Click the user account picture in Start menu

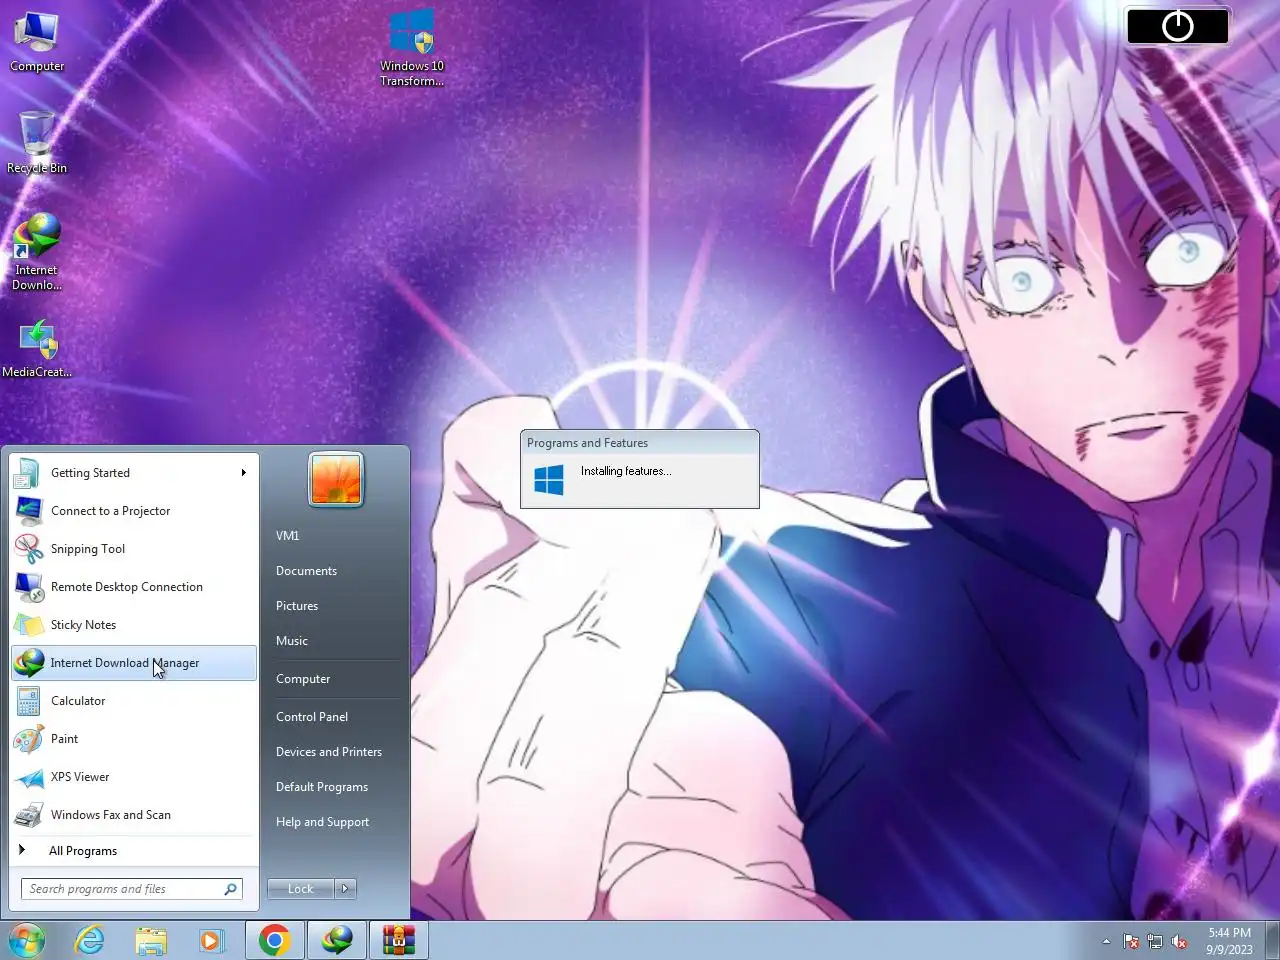coord(336,478)
